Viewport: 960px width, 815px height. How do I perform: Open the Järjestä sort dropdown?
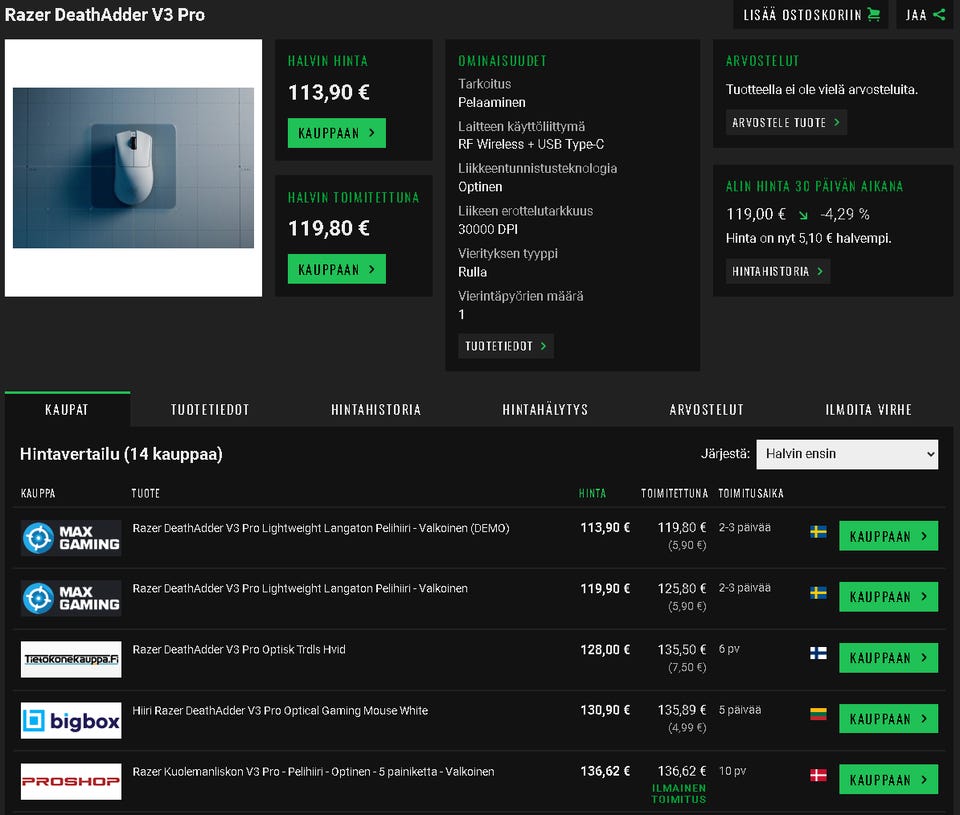(x=847, y=454)
